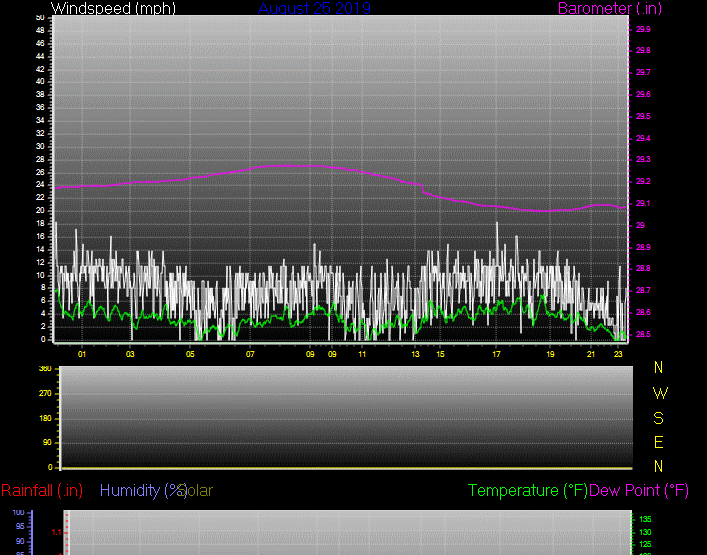
Task: Click the 29.4 barometer axis value
Action: [643, 138]
